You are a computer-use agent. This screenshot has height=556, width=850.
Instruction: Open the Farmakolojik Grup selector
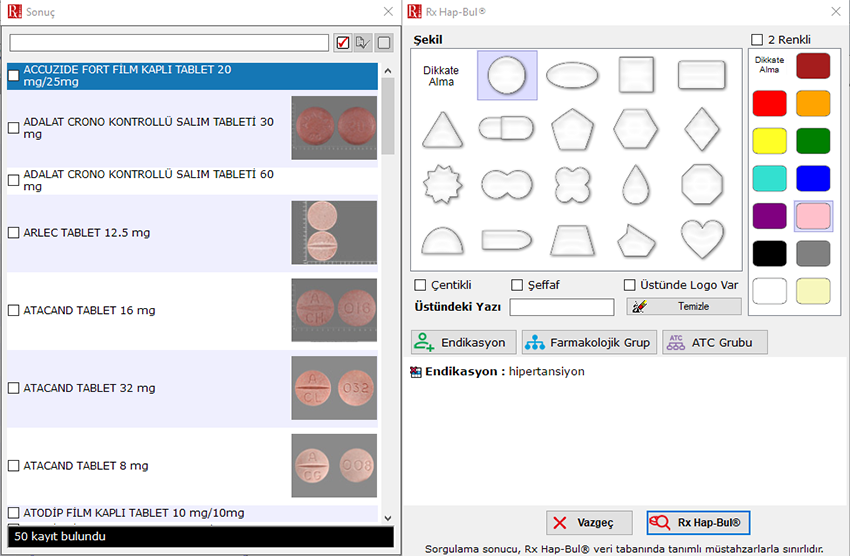[x=588, y=342]
